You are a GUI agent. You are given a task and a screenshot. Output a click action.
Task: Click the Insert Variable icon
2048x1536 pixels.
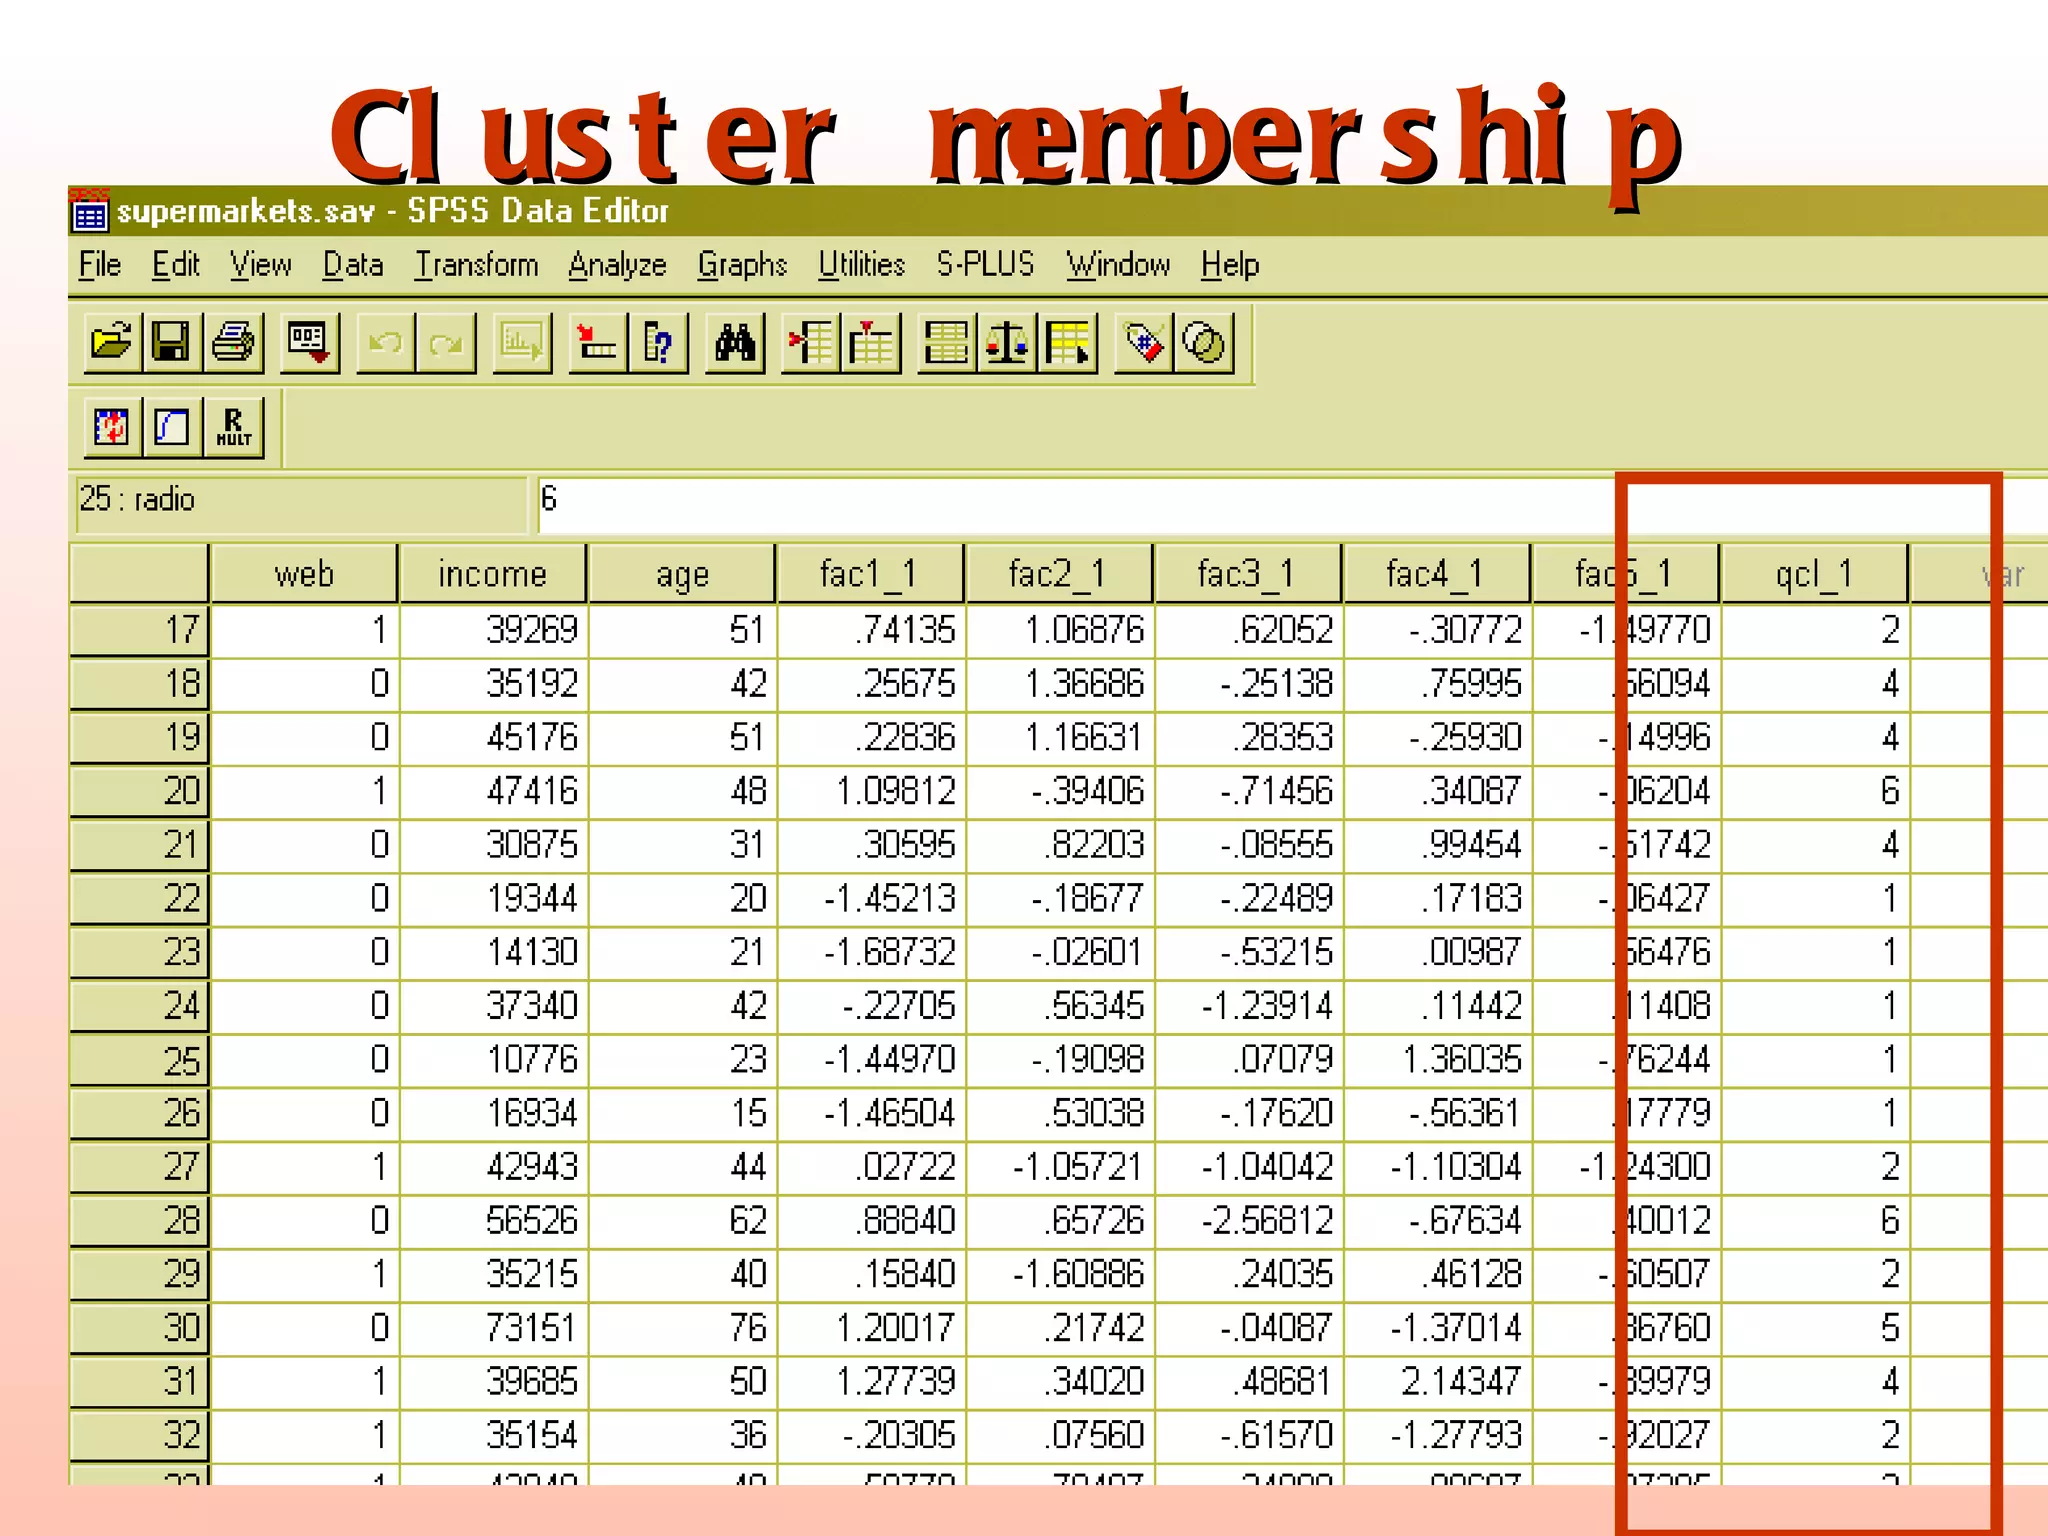[x=871, y=343]
